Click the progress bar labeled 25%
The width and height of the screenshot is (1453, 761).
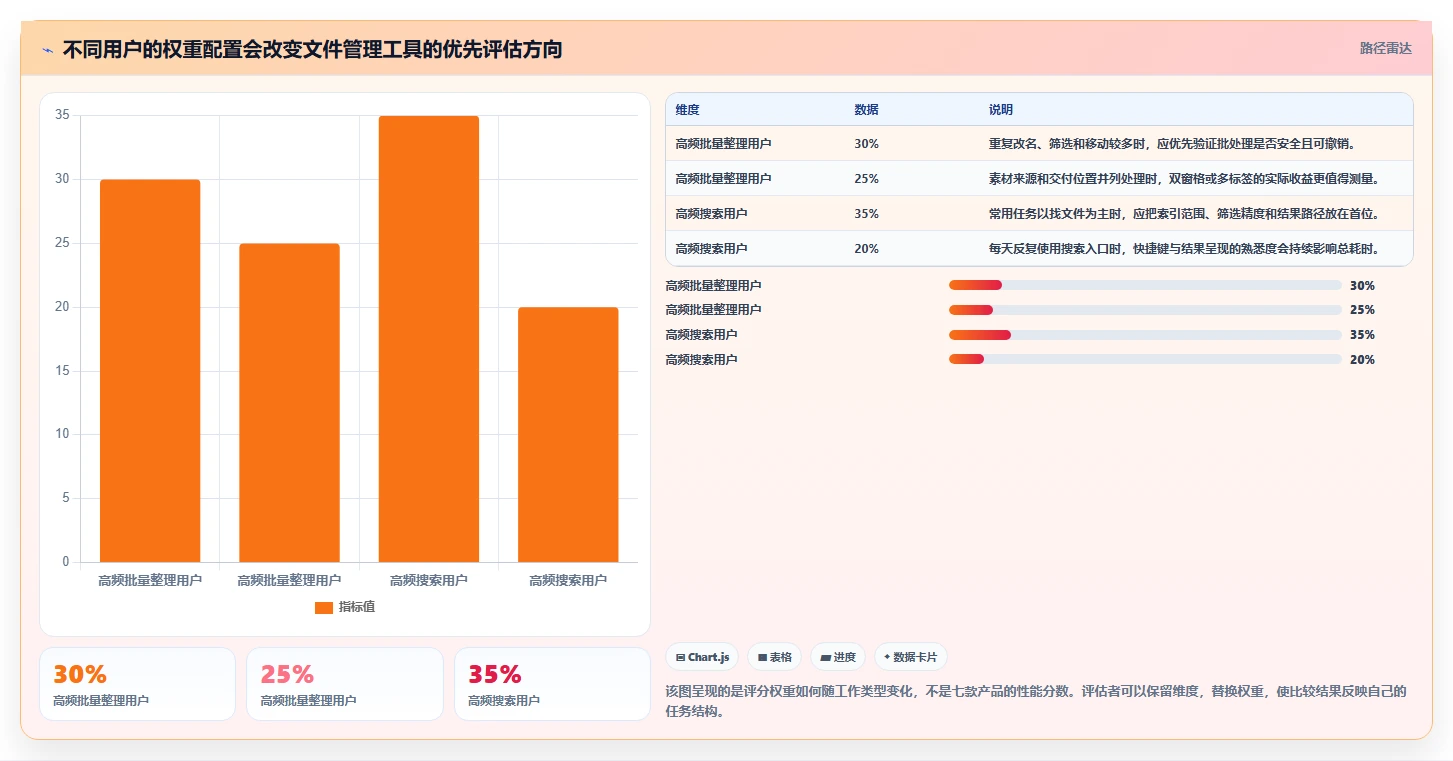click(1145, 310)
